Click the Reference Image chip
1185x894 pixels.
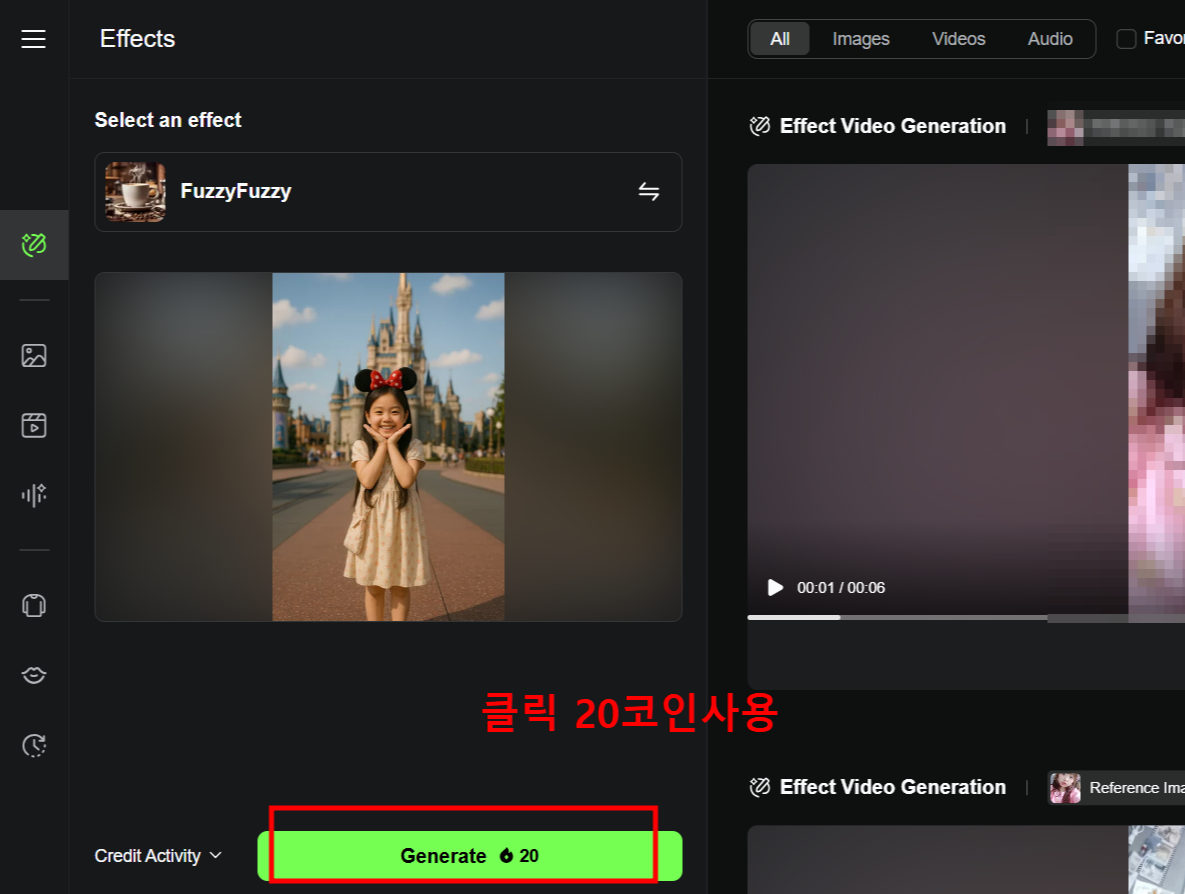[x=1116, y=787]
